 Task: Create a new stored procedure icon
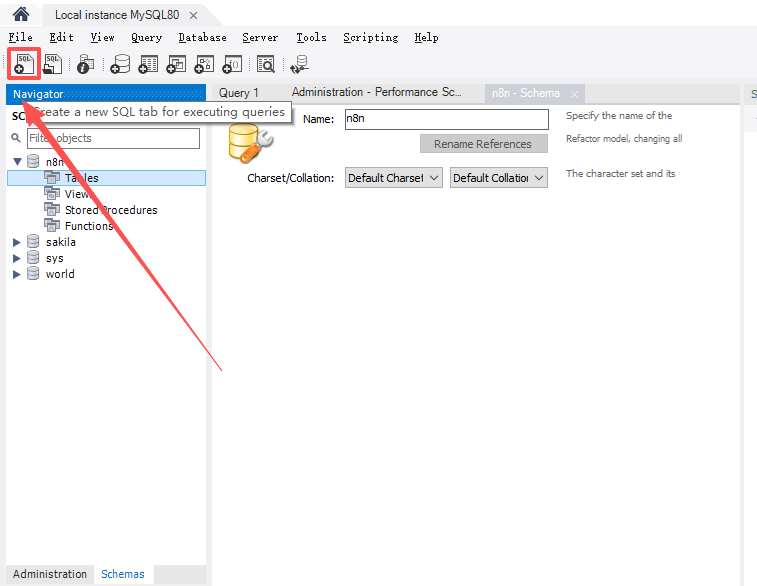204,64
